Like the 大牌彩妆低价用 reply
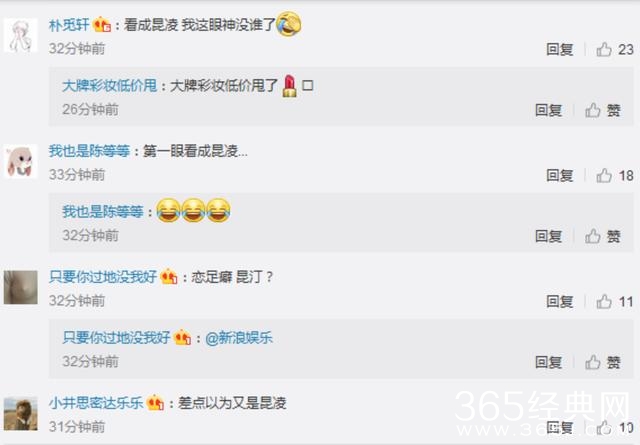Image resolution: width=640 pixels, height=445 pixels. (603, 110)
